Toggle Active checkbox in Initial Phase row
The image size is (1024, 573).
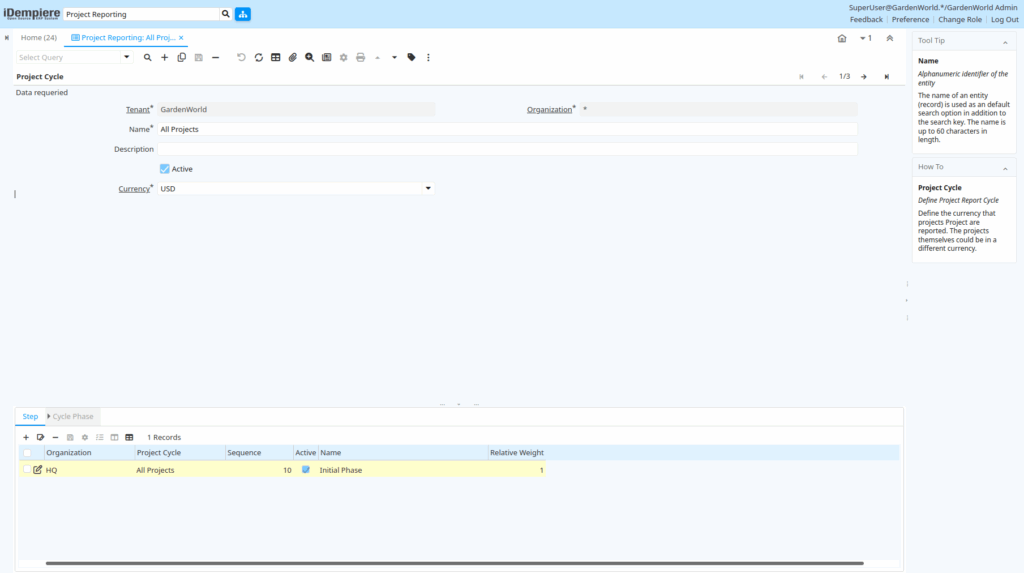(x=306, y=469)
